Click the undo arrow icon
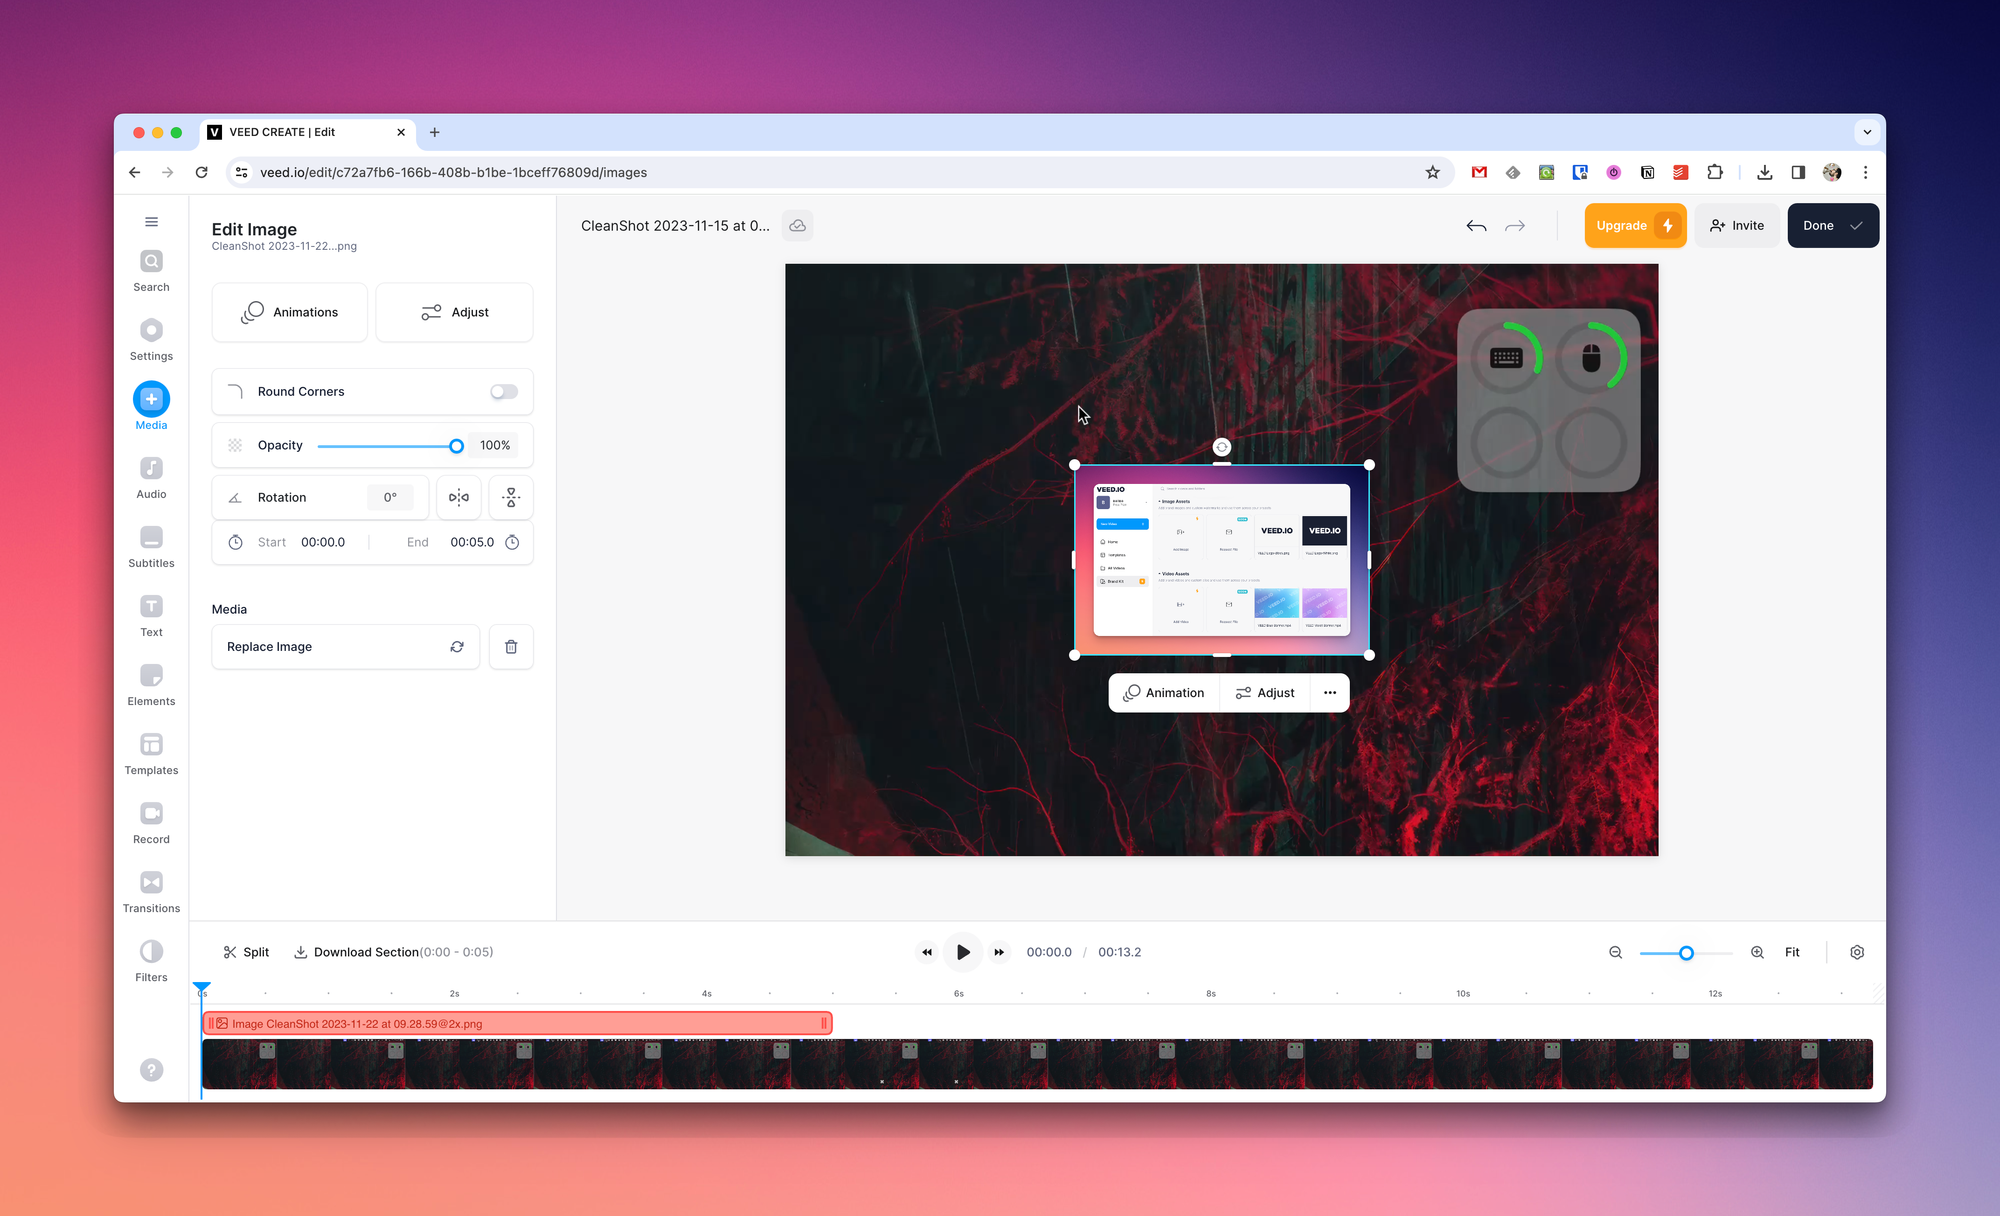Image resolution: width=2000 pixels, height=1216 pixels. 1476,226
